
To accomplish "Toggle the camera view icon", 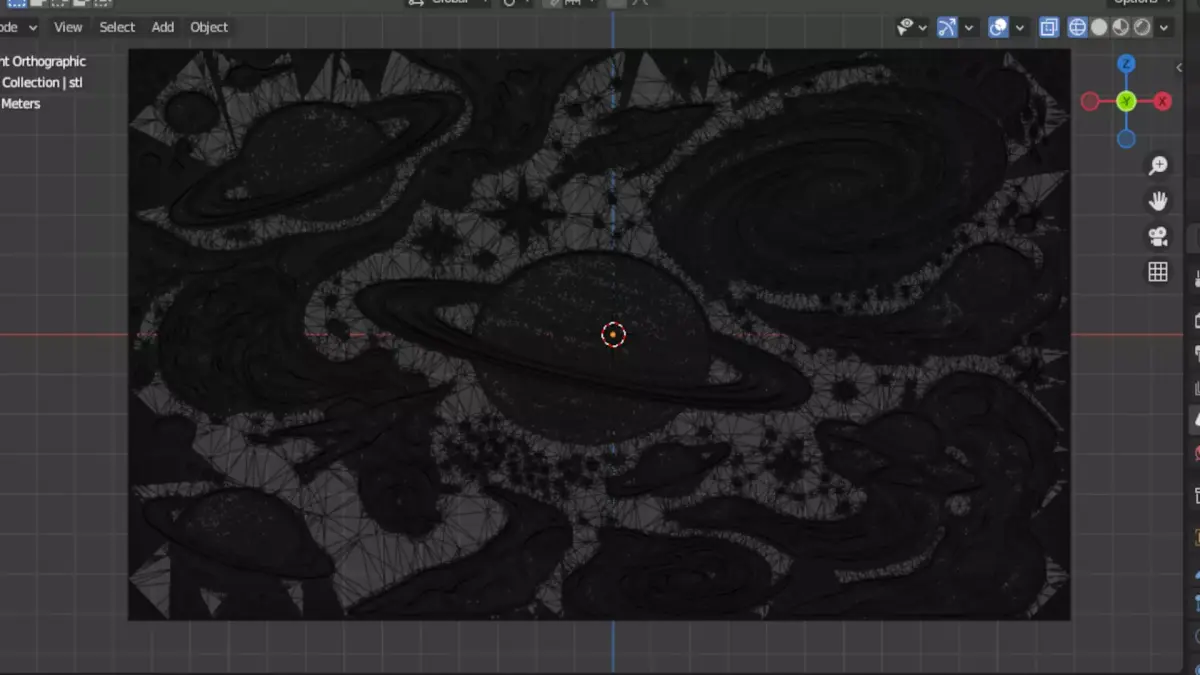I will (1158, 236).
